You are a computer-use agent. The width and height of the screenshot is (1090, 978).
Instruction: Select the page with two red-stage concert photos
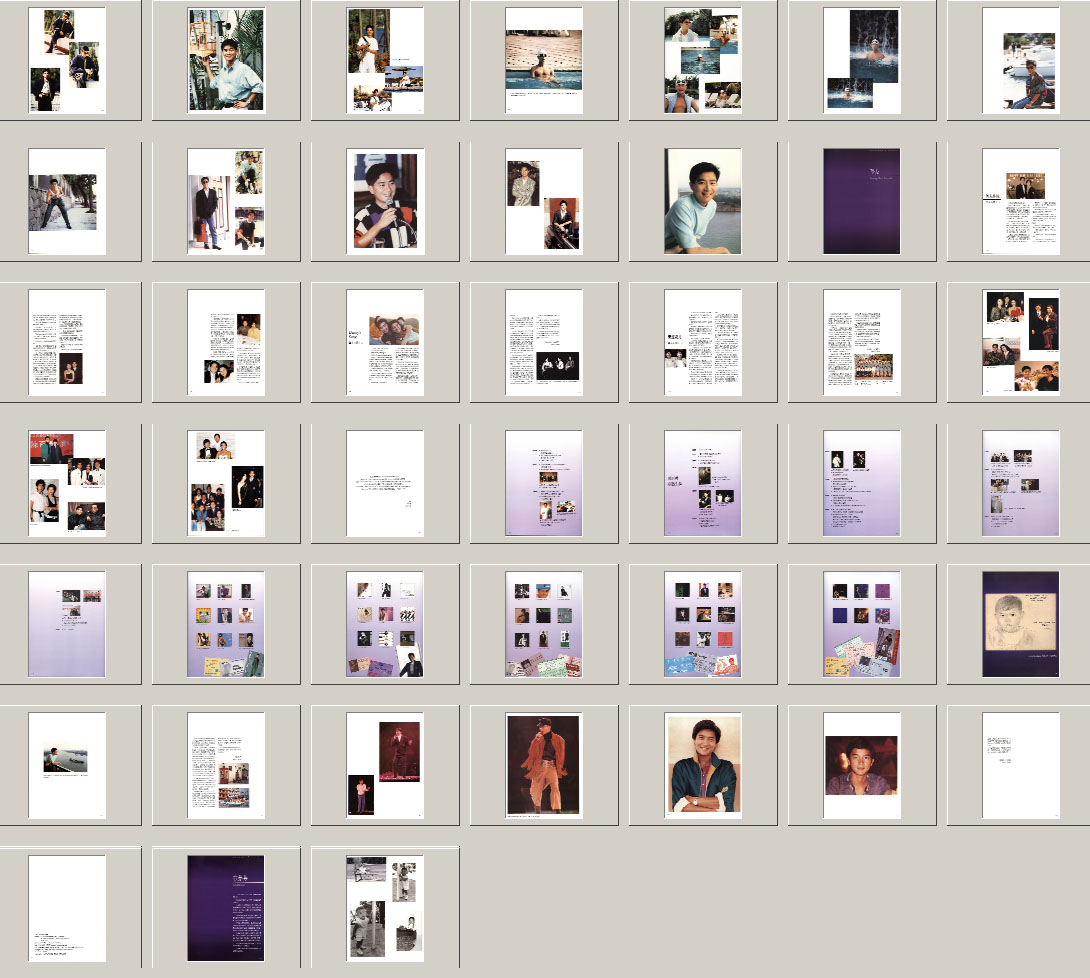(385, 765)
